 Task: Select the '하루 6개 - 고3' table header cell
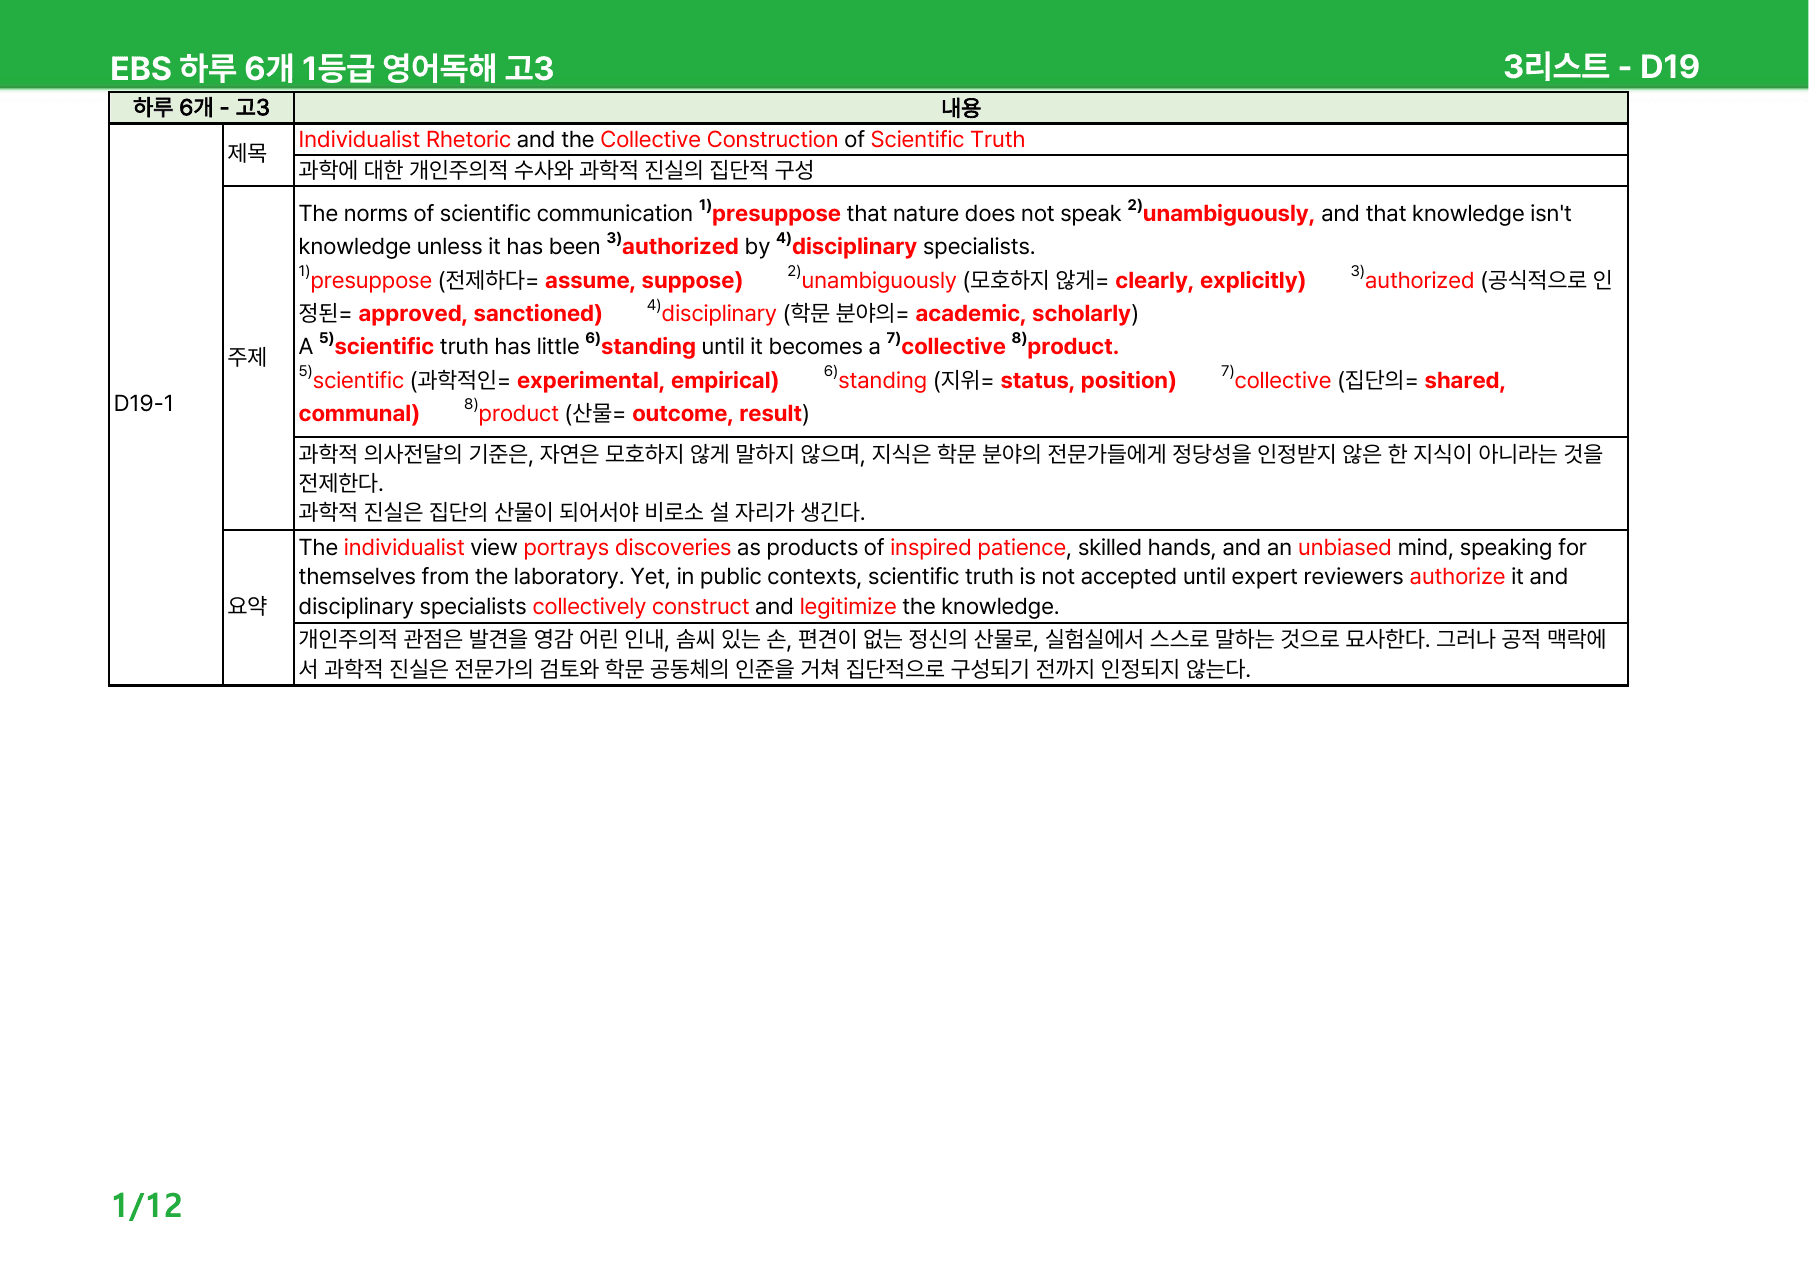(201, 107)
